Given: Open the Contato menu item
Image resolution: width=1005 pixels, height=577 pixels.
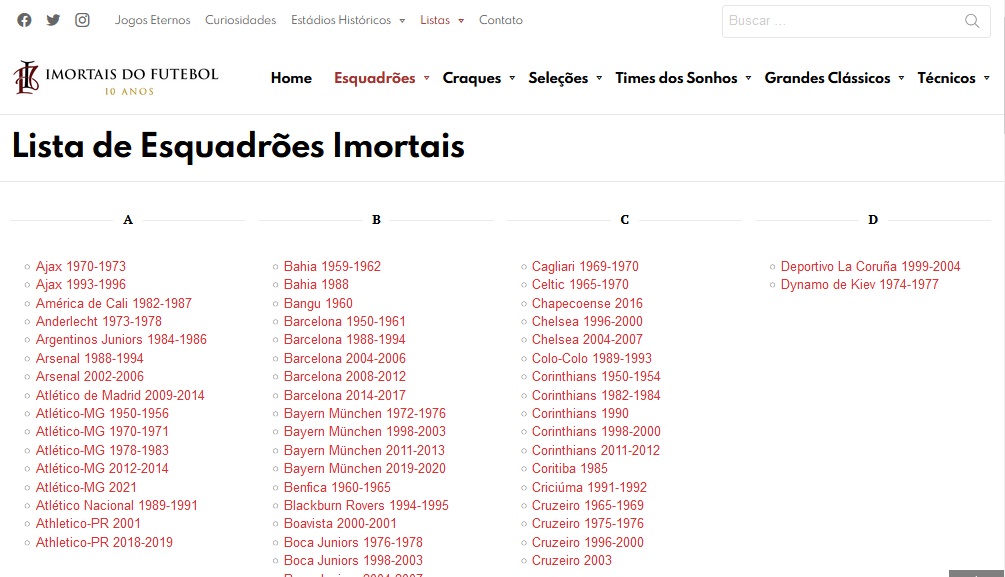Looking at the screenshot, I should click(501, 20).
